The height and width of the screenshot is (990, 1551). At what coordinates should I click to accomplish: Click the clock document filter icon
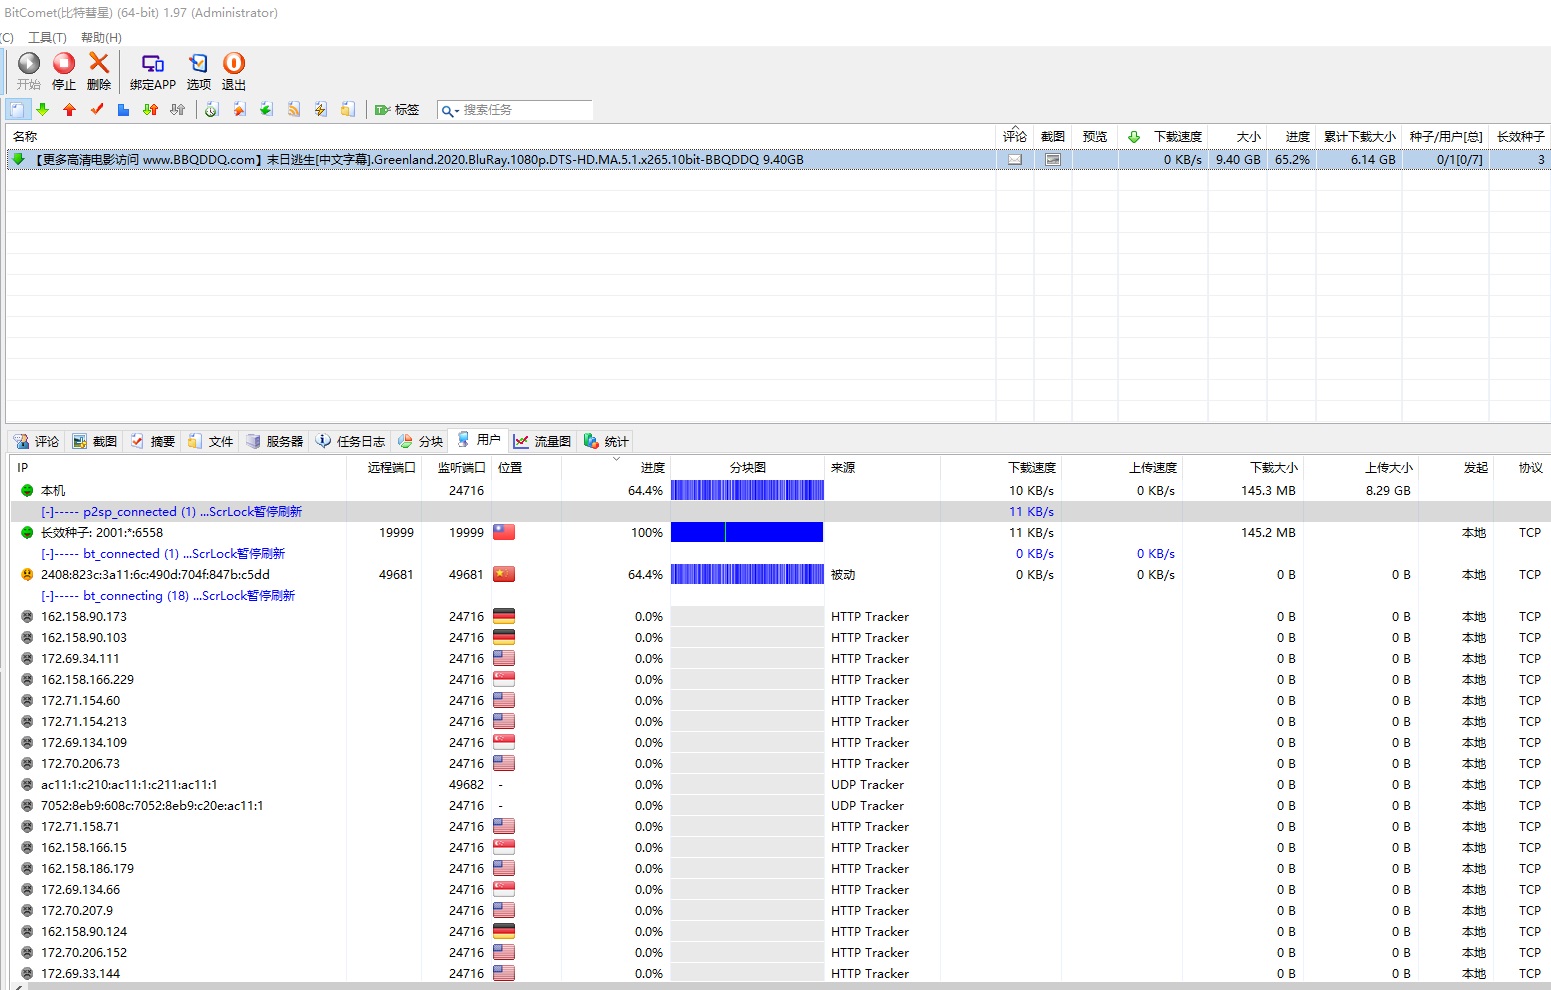212,110
